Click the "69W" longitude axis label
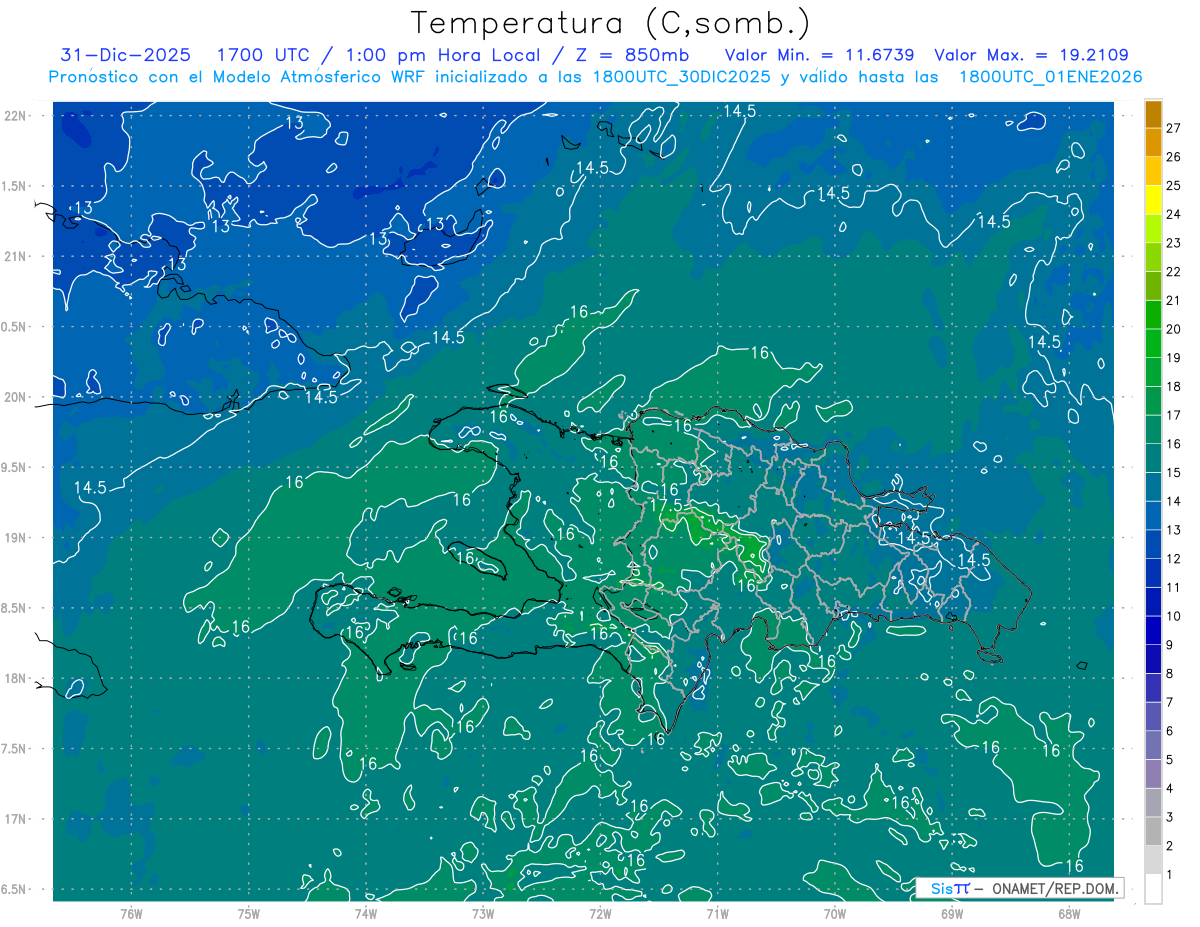Viewport: 1200px width, 927px height. (x=952, y=913)
